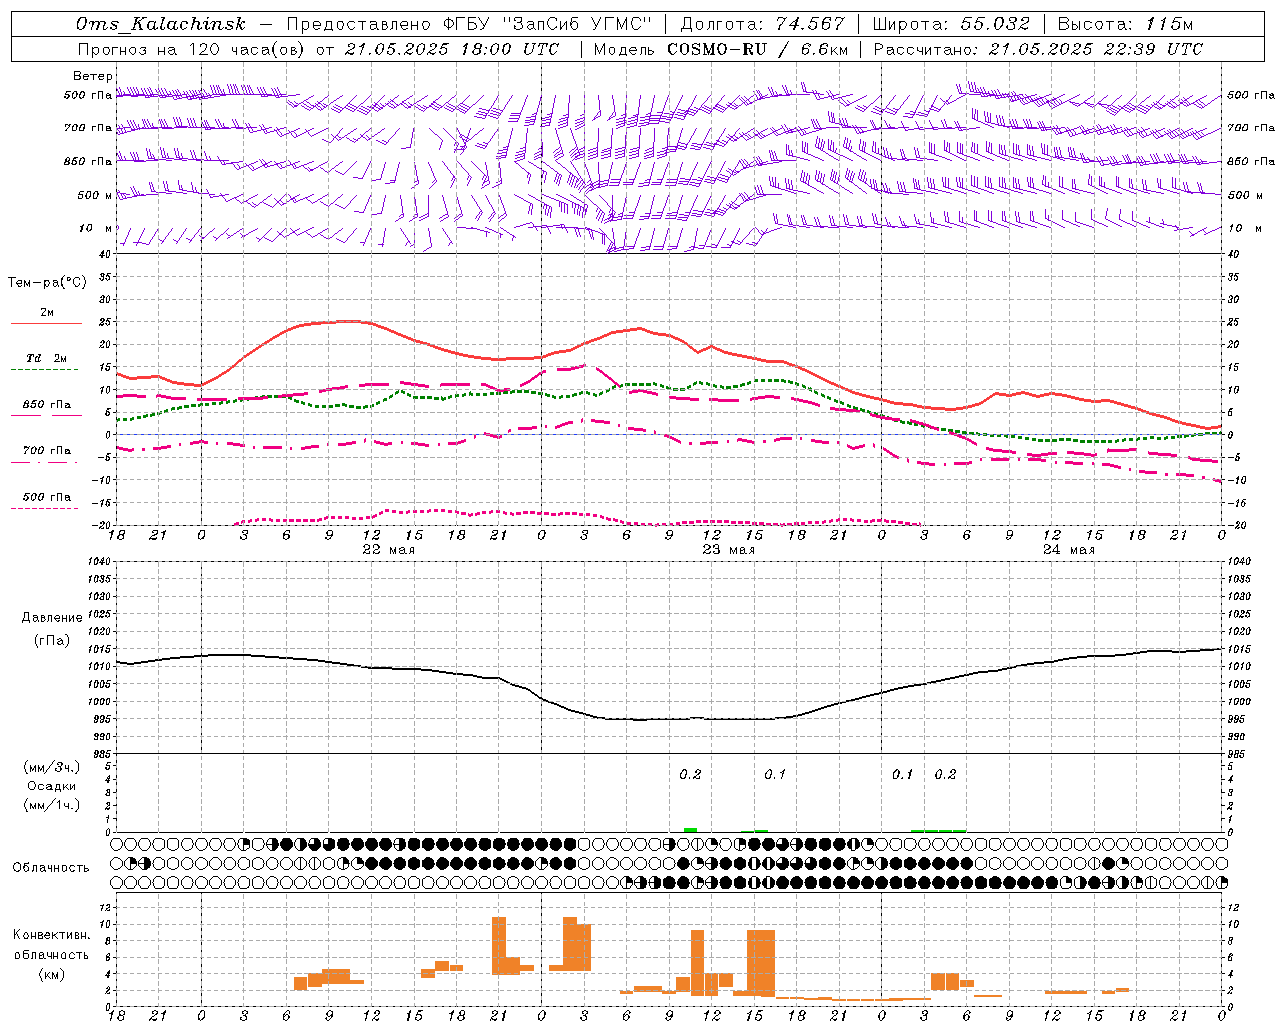Click the 22 мая date label

click(x=388, y=550)
